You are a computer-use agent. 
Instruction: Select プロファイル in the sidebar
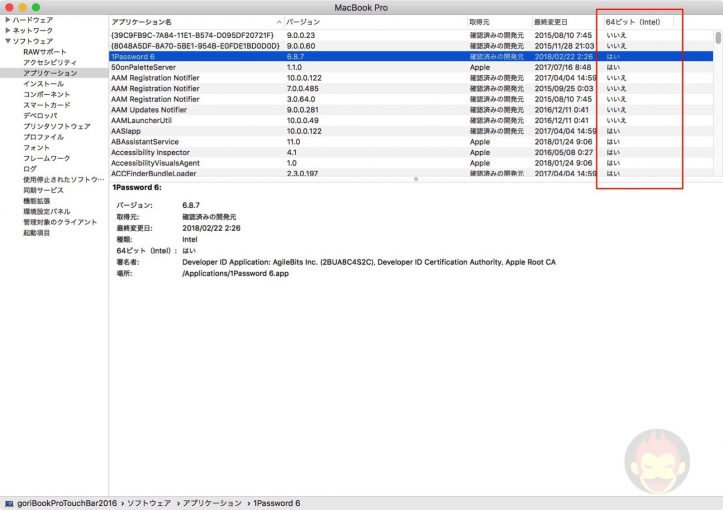pos(43,136)
